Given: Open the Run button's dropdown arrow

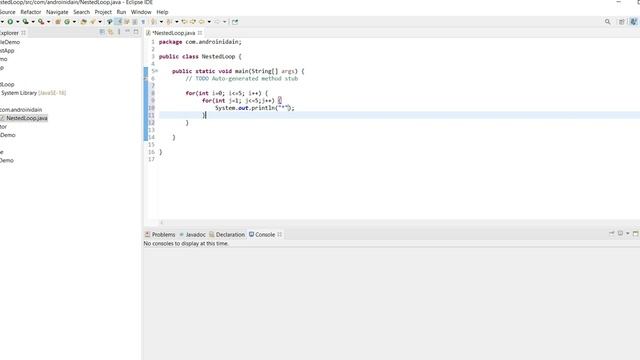Looking at the screenshot, I should click(18, 22).
